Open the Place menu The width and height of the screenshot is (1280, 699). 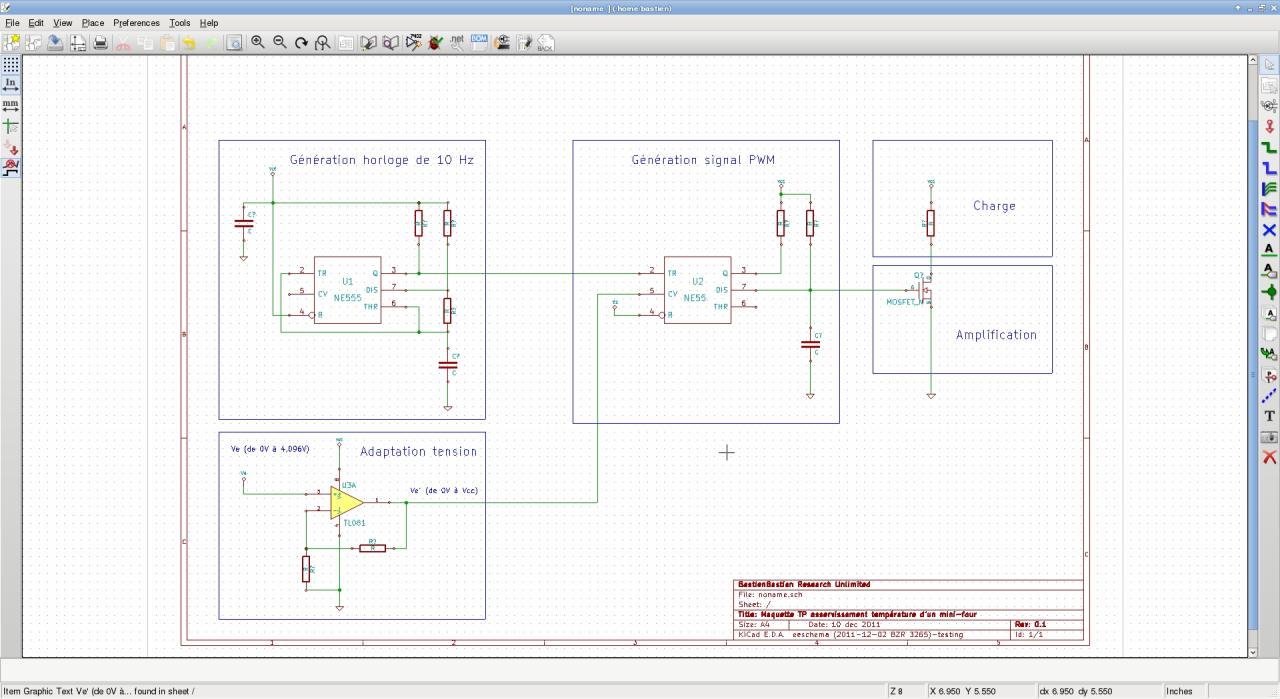tap(93, 22)
